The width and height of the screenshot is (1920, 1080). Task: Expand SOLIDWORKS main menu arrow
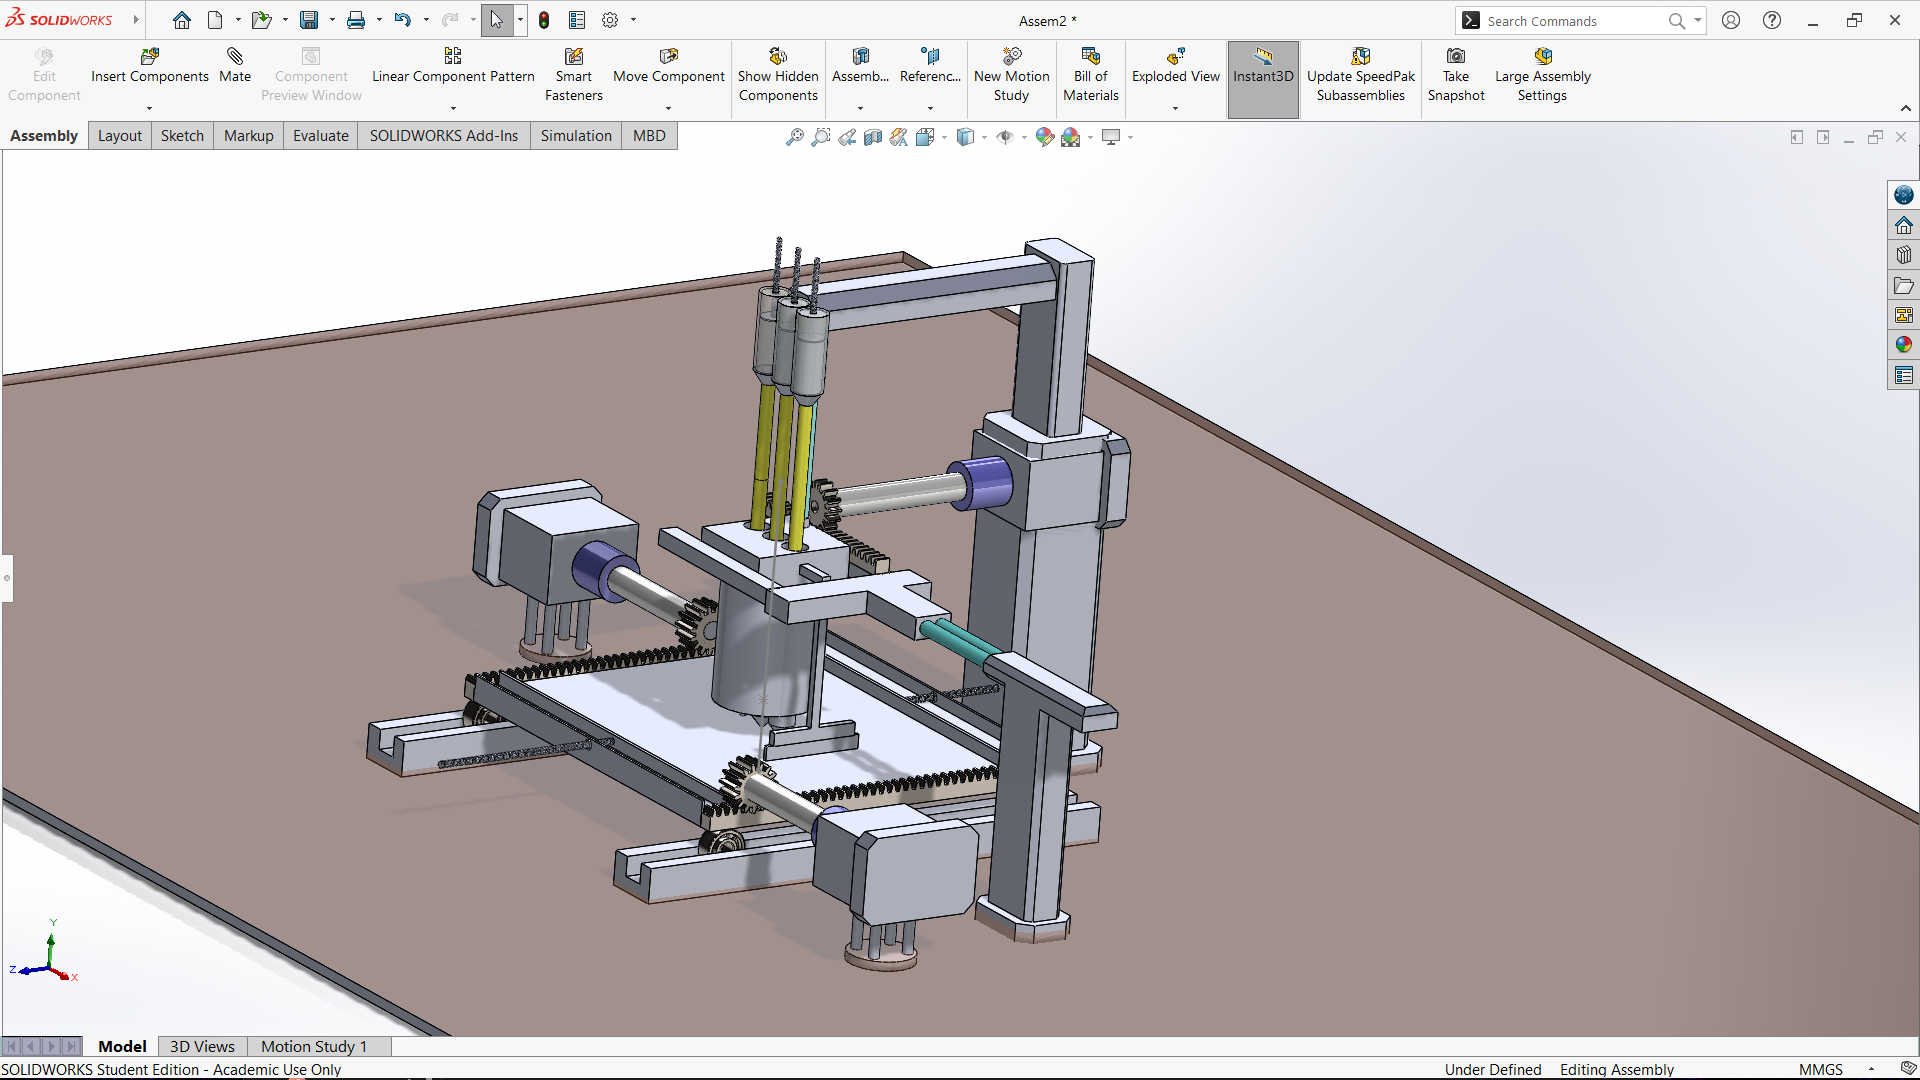(135, 20)
